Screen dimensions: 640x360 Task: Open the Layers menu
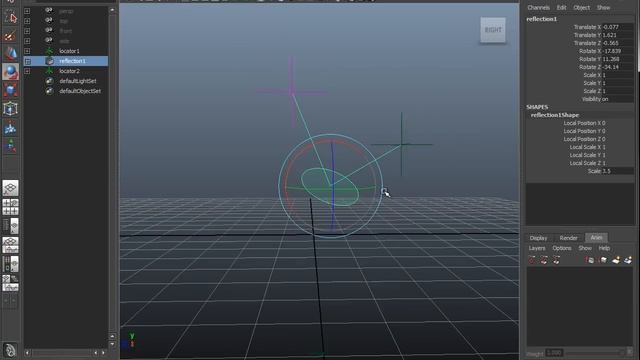537,248
